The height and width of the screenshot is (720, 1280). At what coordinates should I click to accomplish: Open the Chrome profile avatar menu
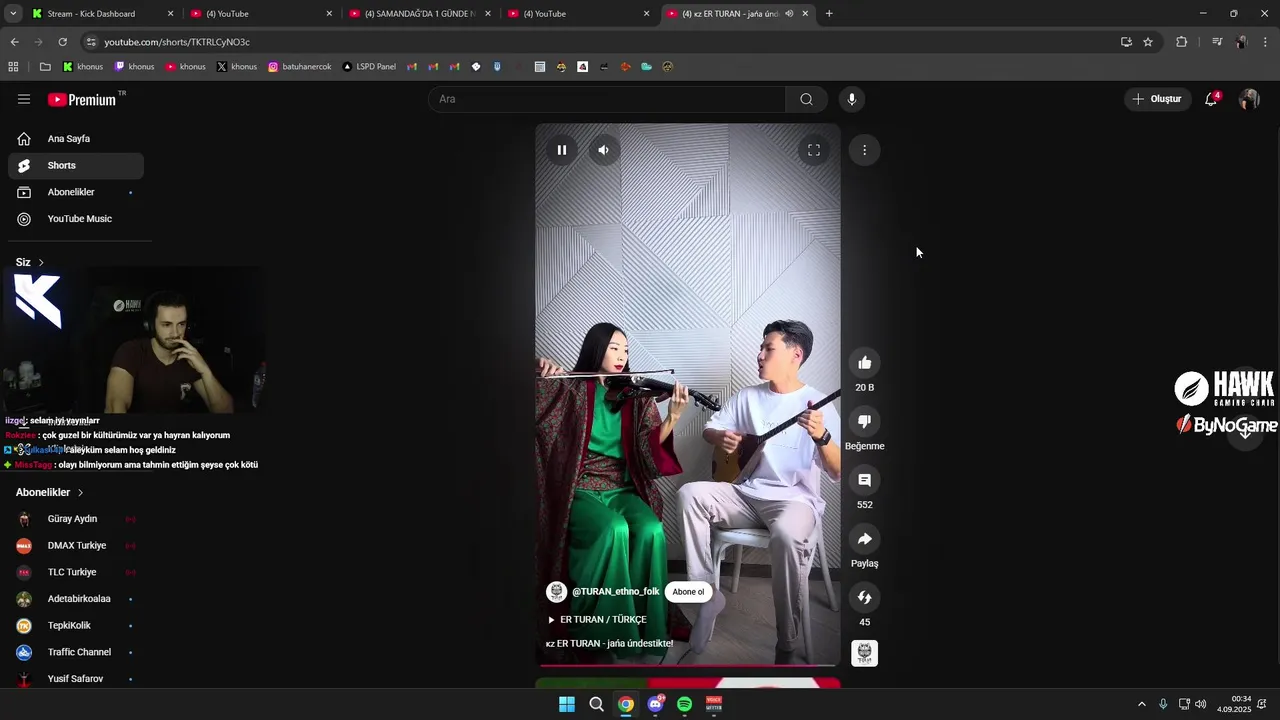coord(1241,42)
